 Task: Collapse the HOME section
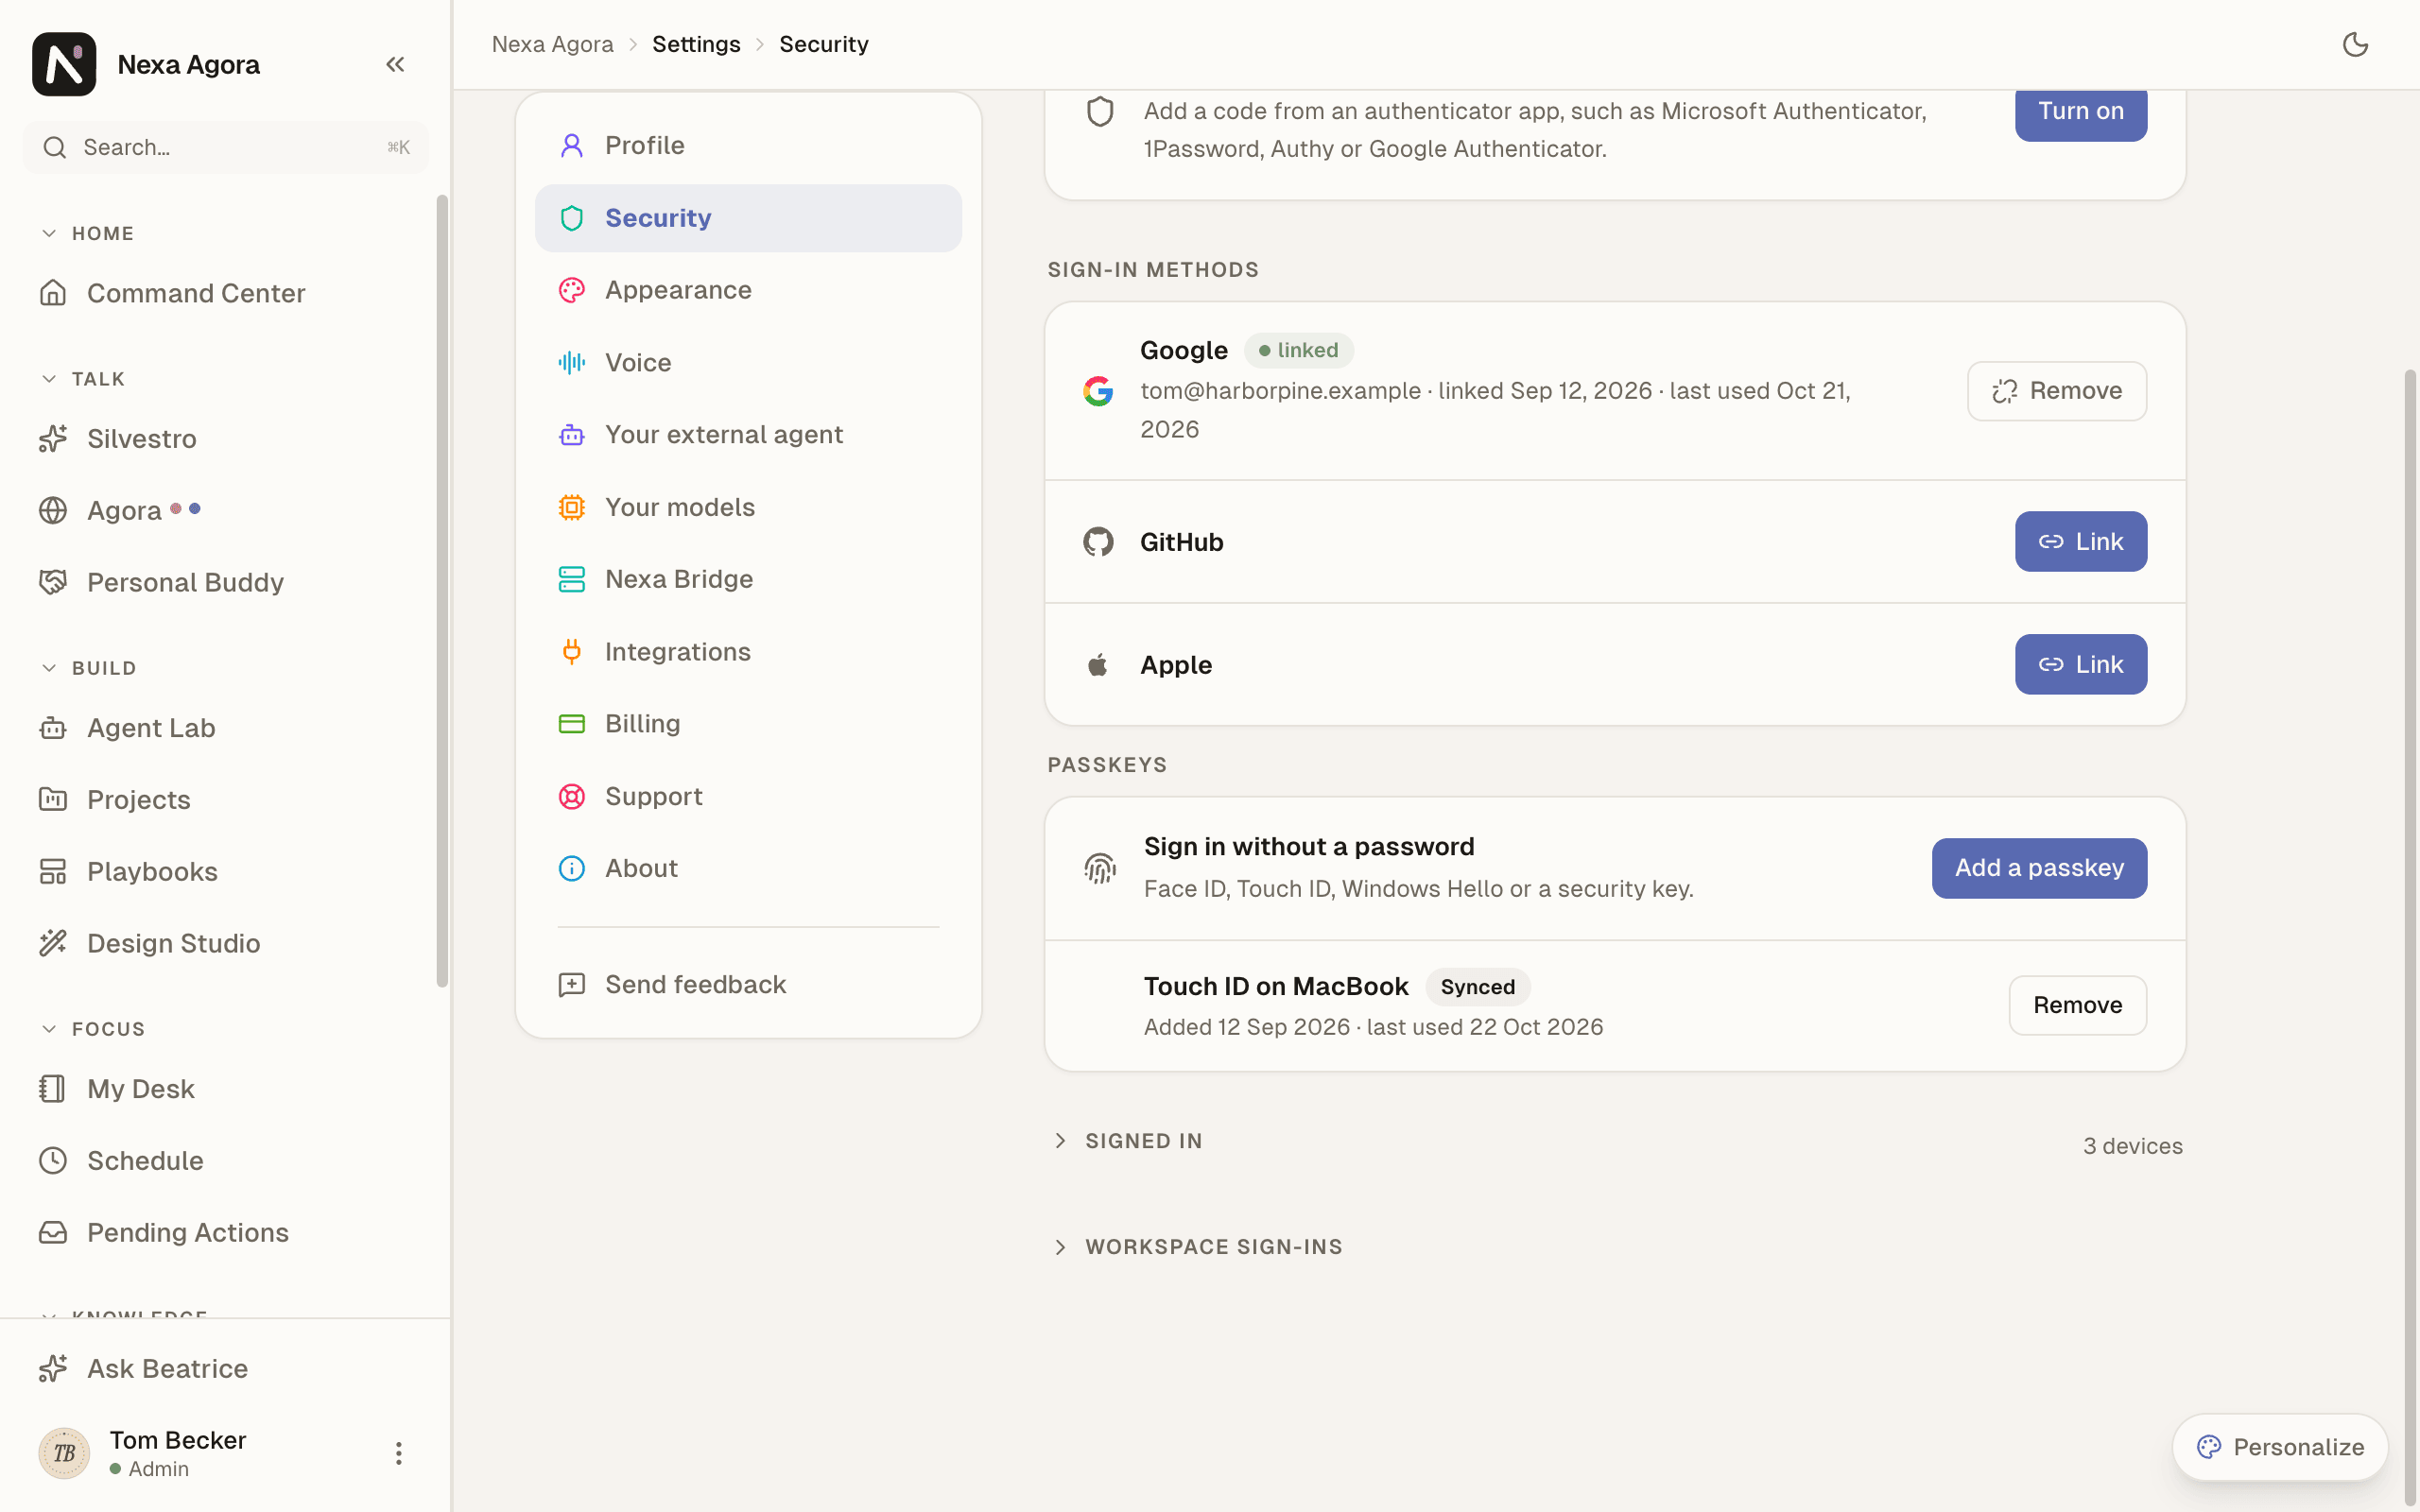88,233
